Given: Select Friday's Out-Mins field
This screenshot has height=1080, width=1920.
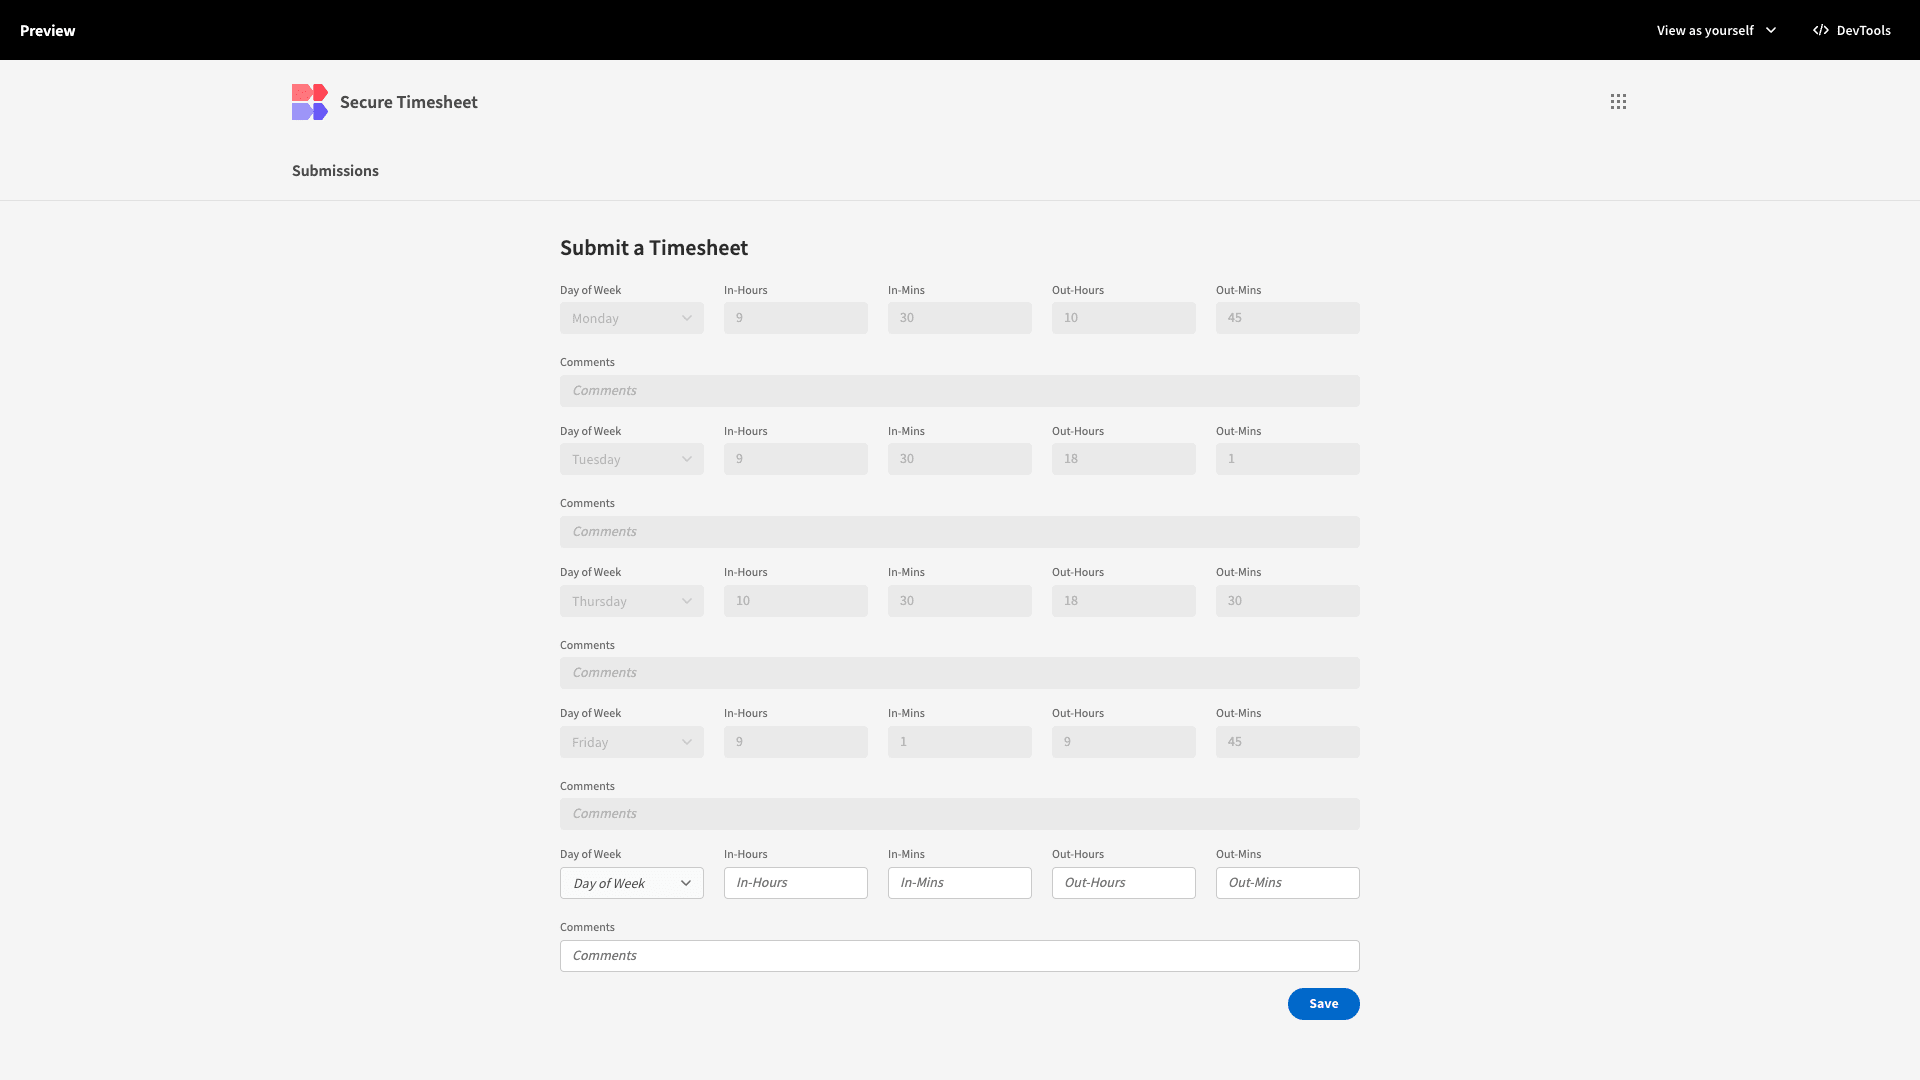Looking at the screenshot, I should click(1288, 742).
